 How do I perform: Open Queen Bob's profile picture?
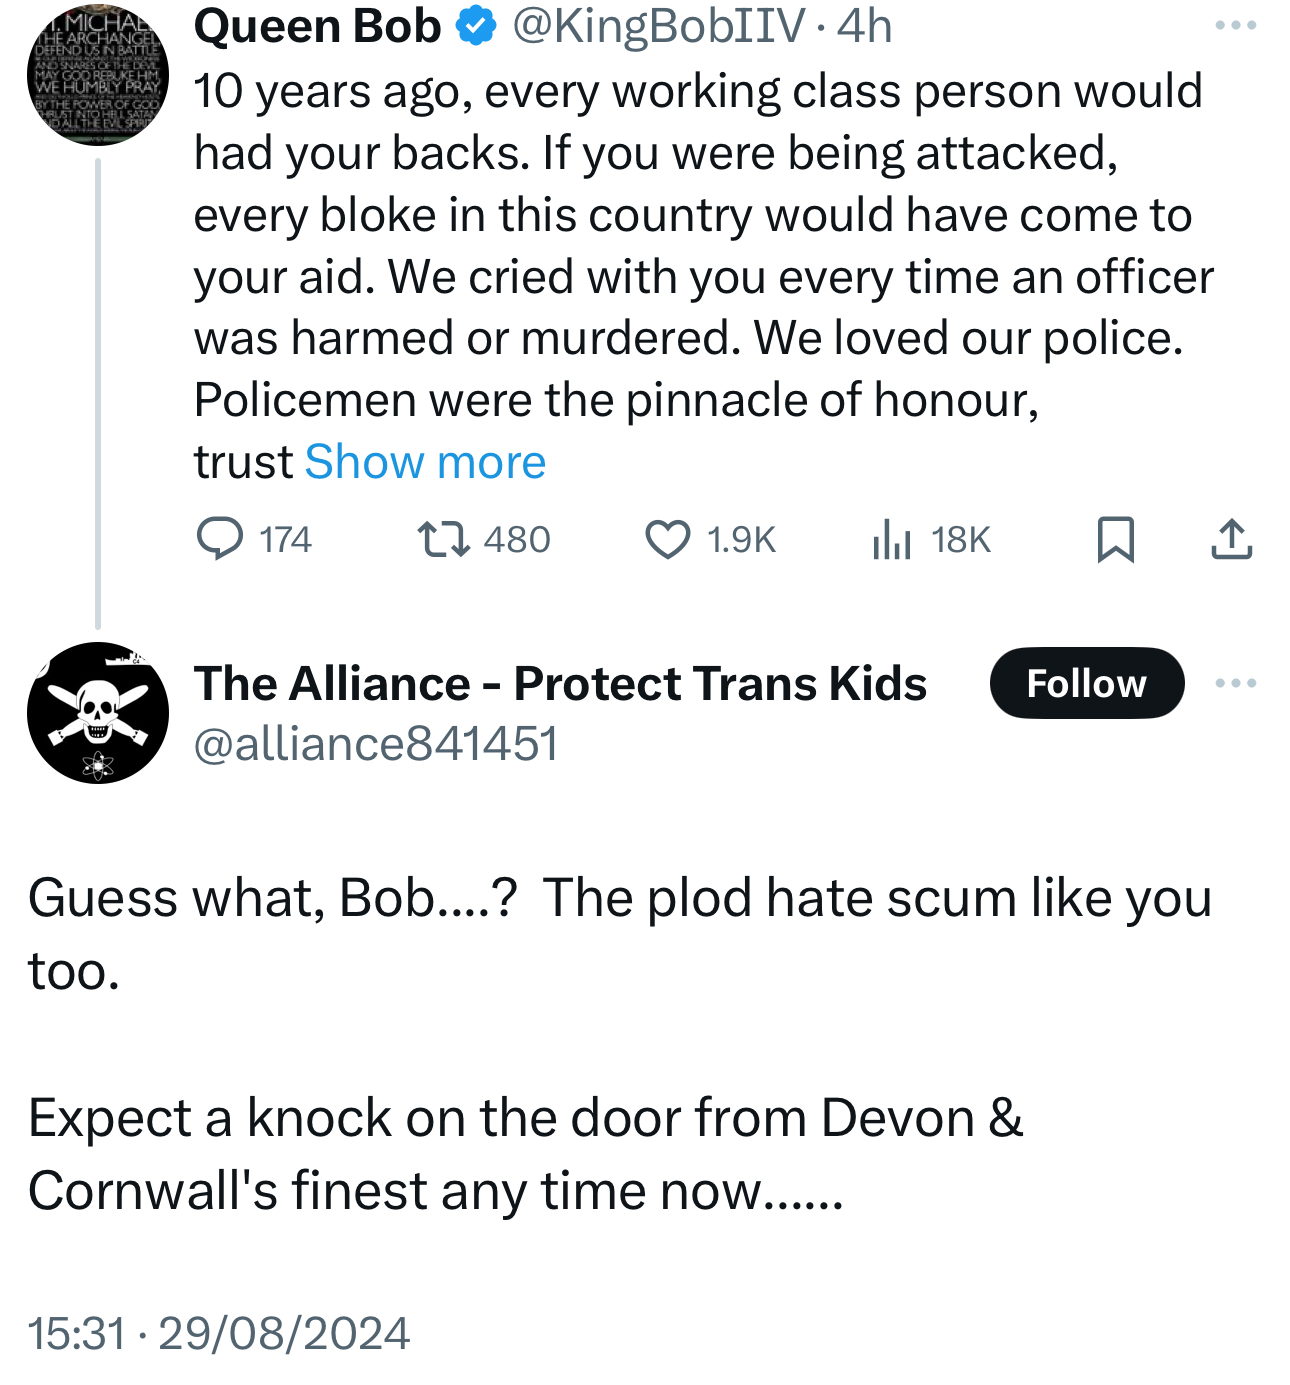[x=97, y=75]
